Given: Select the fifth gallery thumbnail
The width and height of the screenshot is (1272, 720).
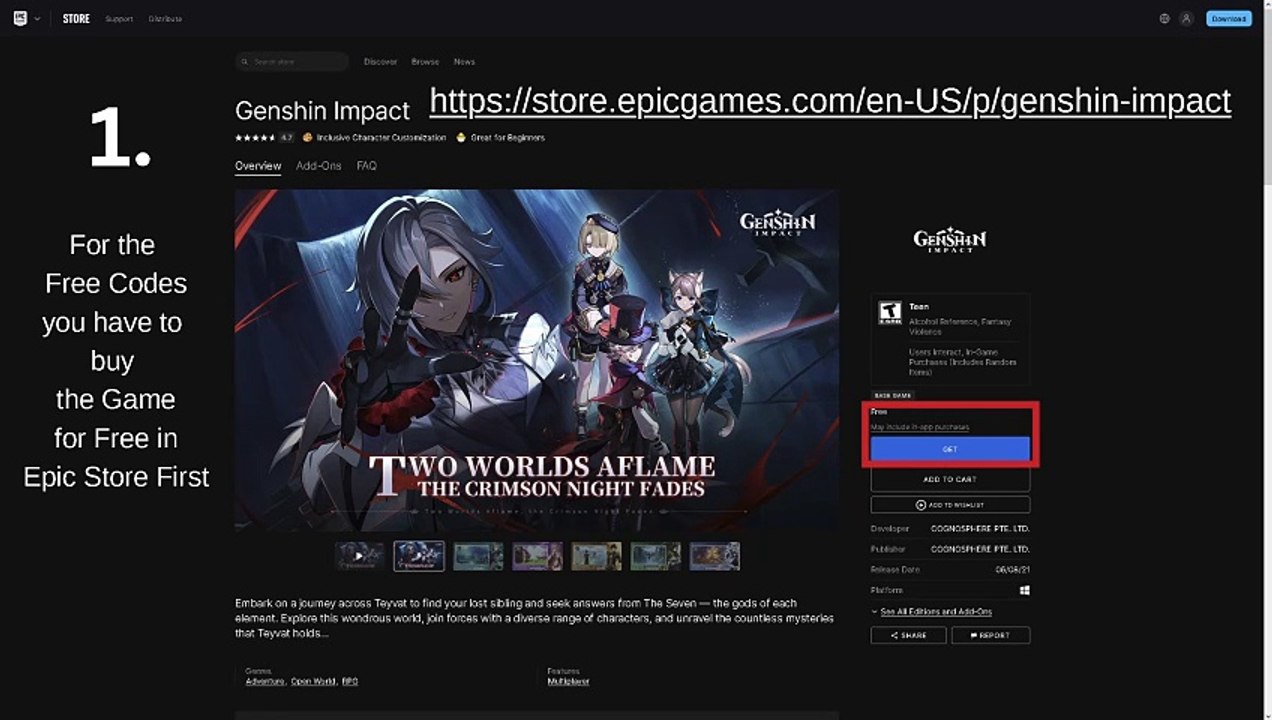Looking at the screenshot, I should click(596, 556).
